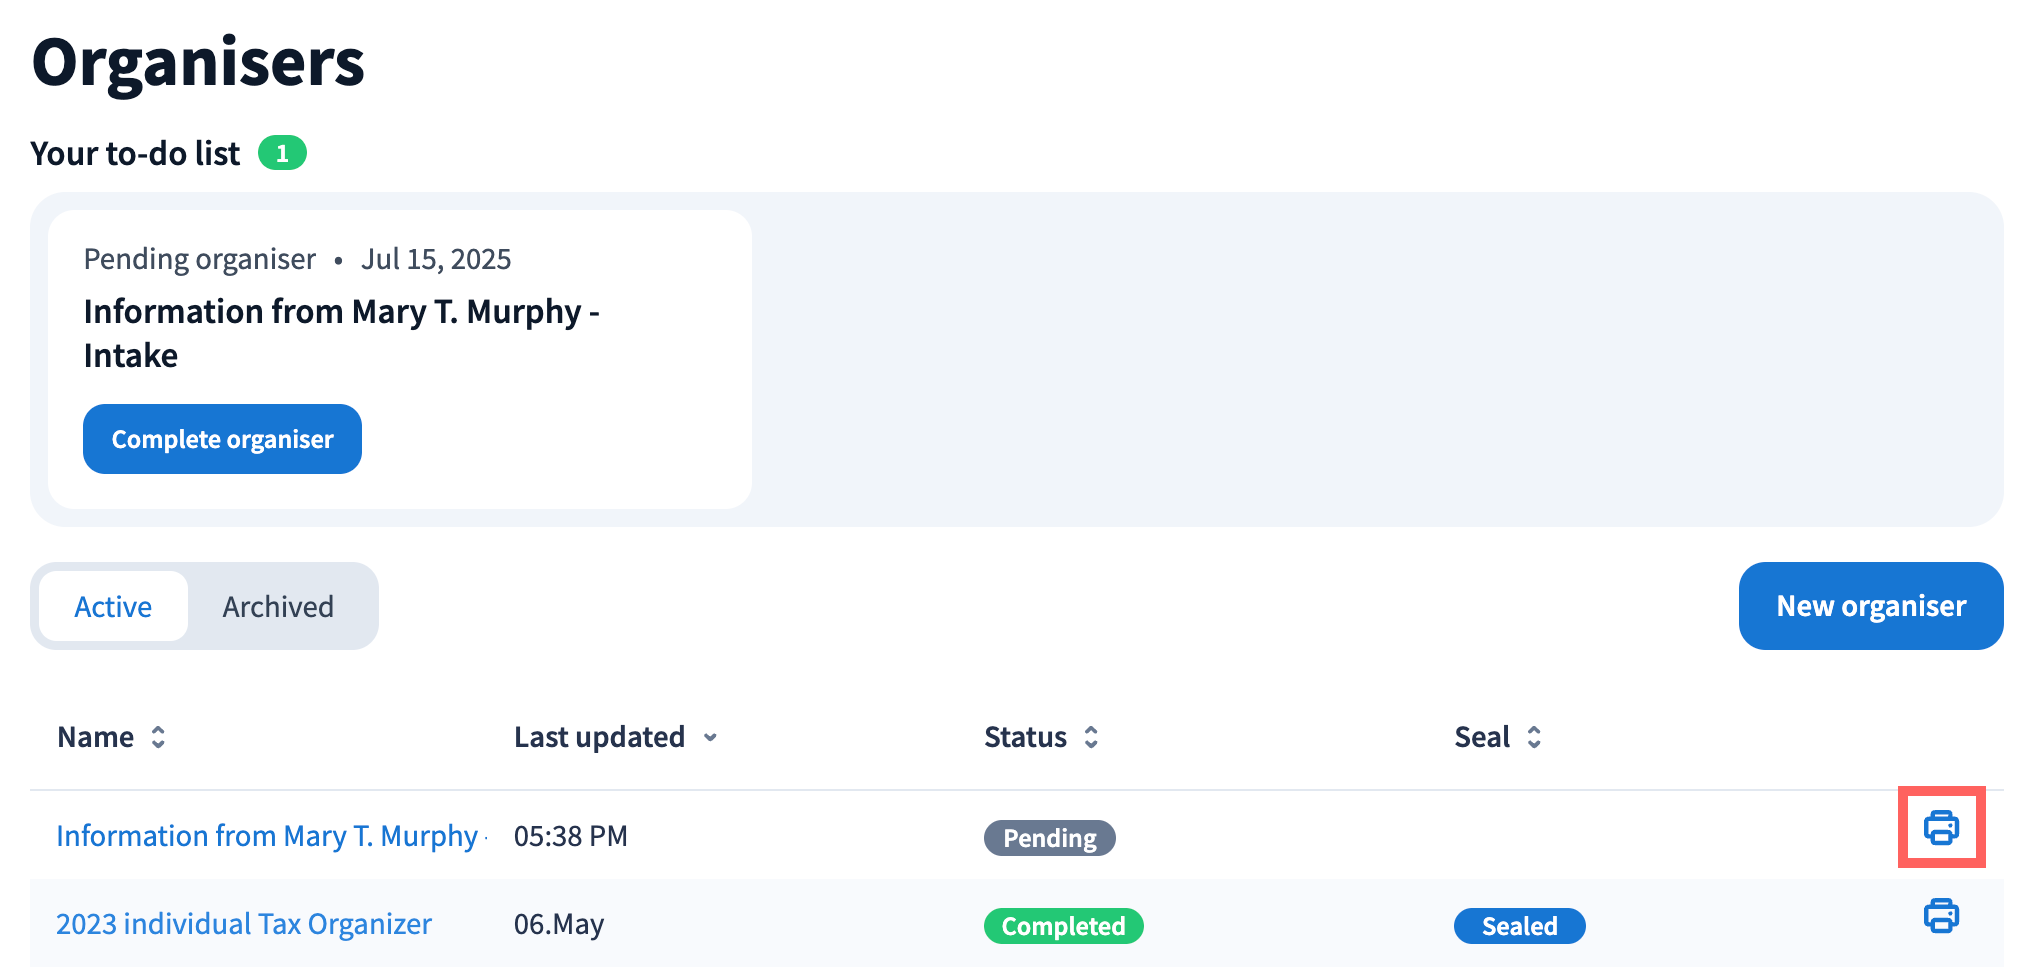Sort table using the Name sort arrows

[158, 738]
